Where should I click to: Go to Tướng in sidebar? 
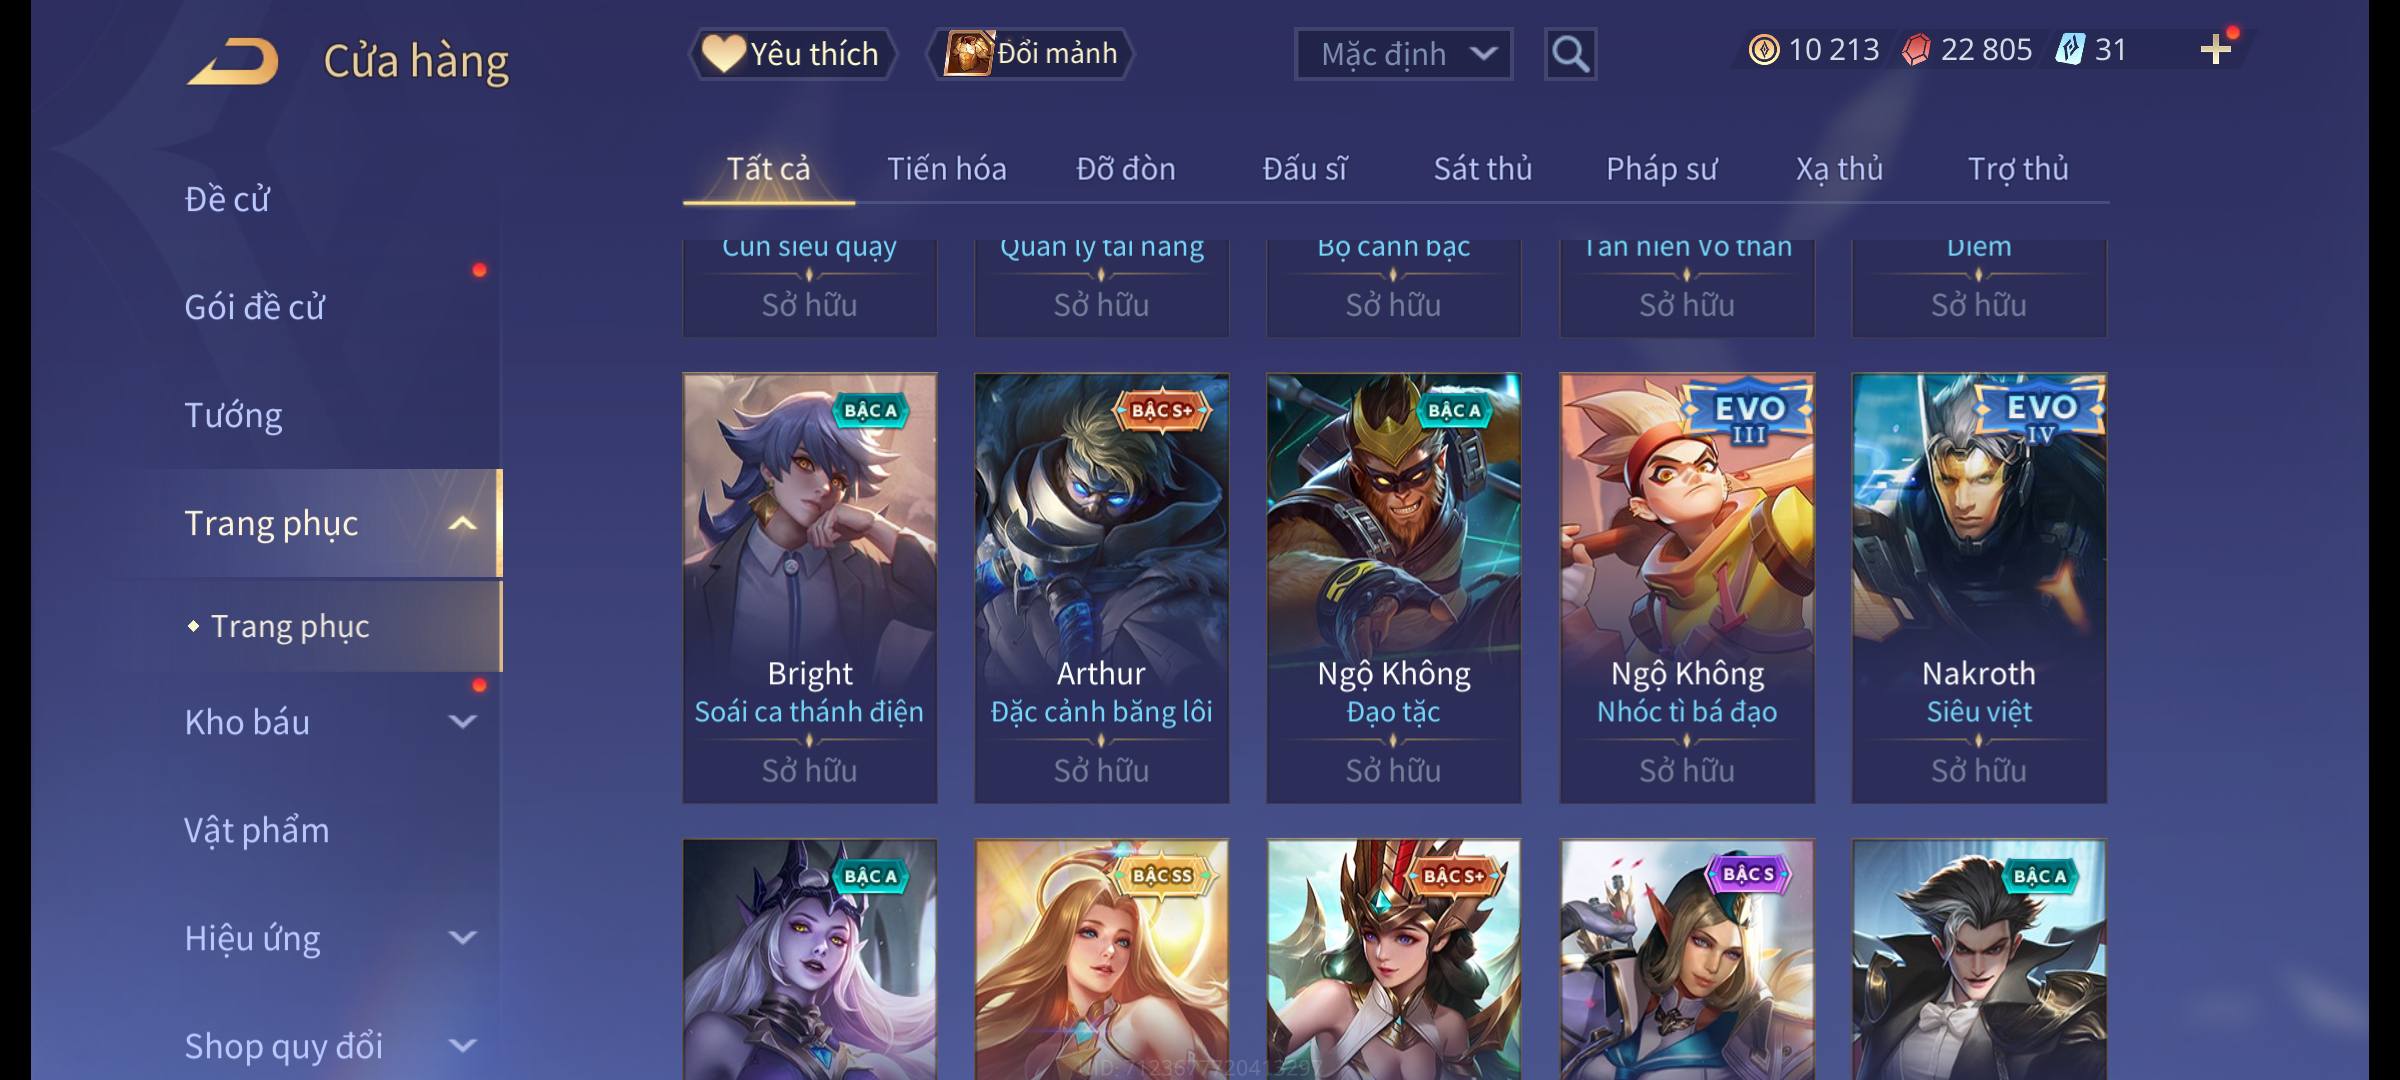pyautogui.click(x=234, y=415)
